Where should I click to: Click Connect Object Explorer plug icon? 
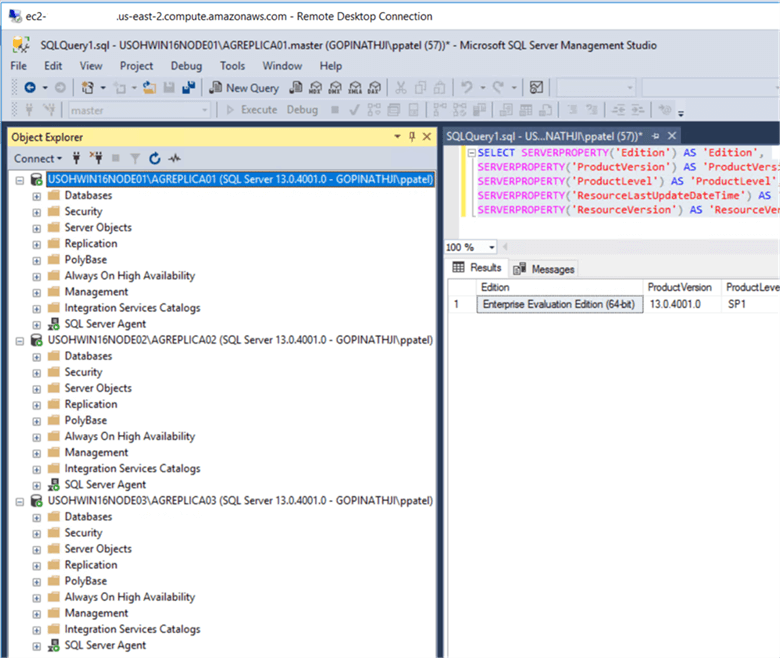click(77, 158)
